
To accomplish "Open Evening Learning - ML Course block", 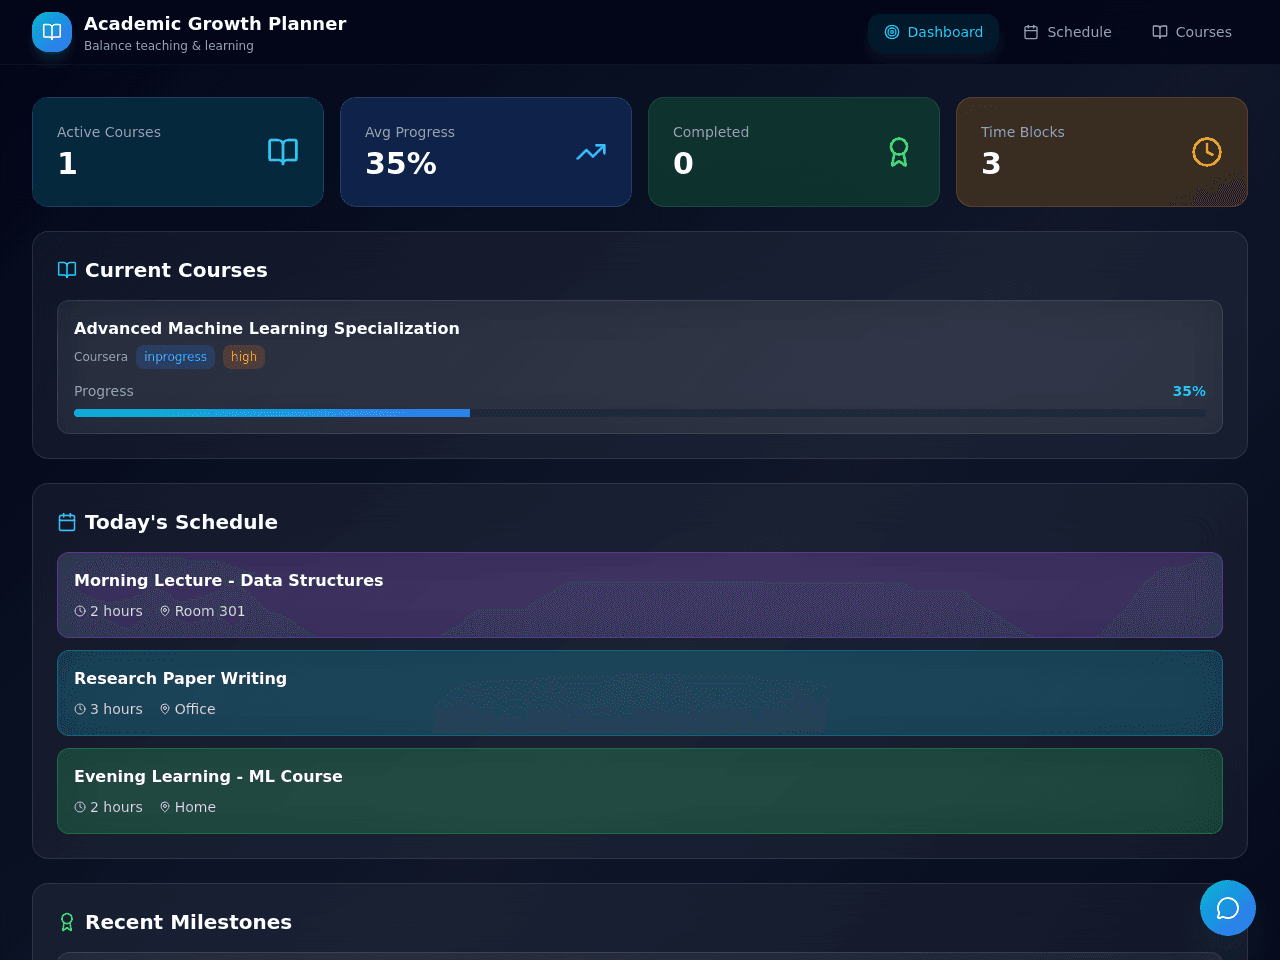I will pos(640,791).
